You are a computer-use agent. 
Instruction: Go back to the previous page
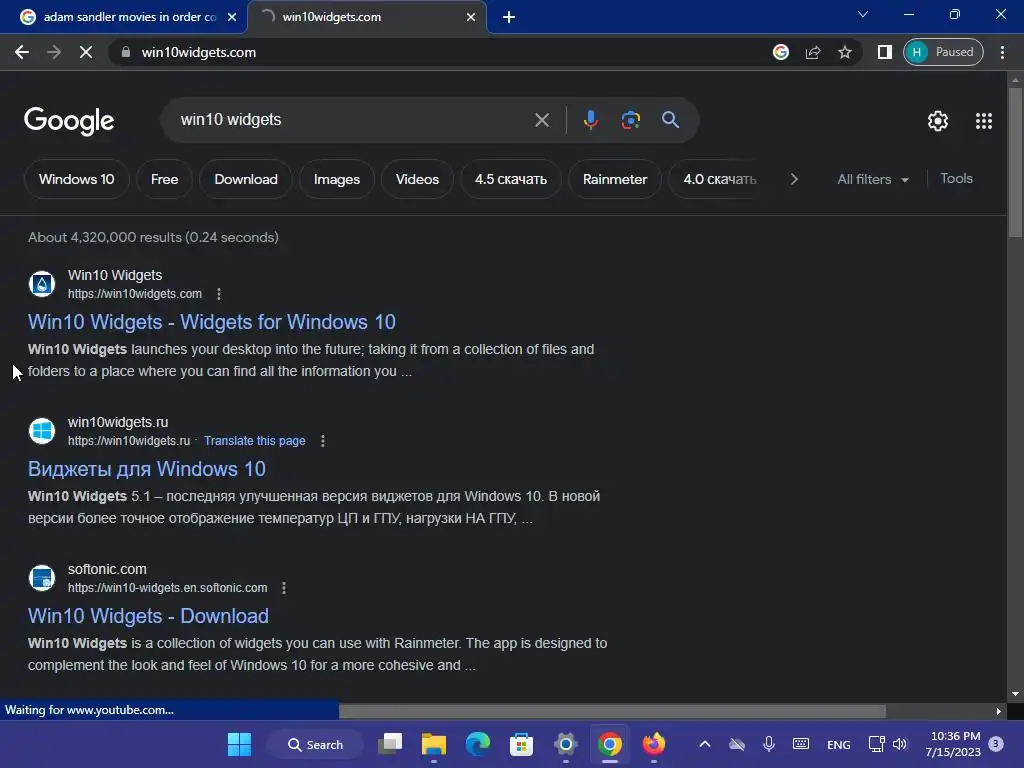pyautogui.click(x=22, y=52)
